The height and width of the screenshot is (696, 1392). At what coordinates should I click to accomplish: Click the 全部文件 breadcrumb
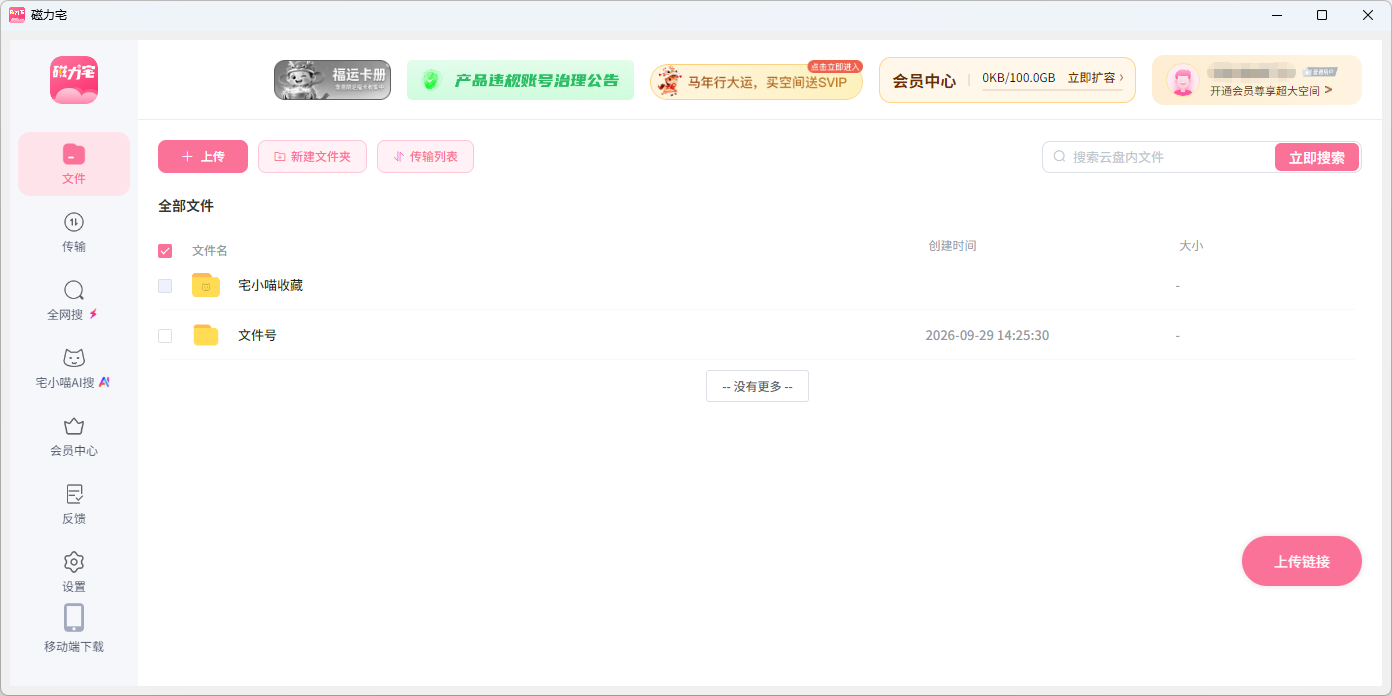(186, 206)
